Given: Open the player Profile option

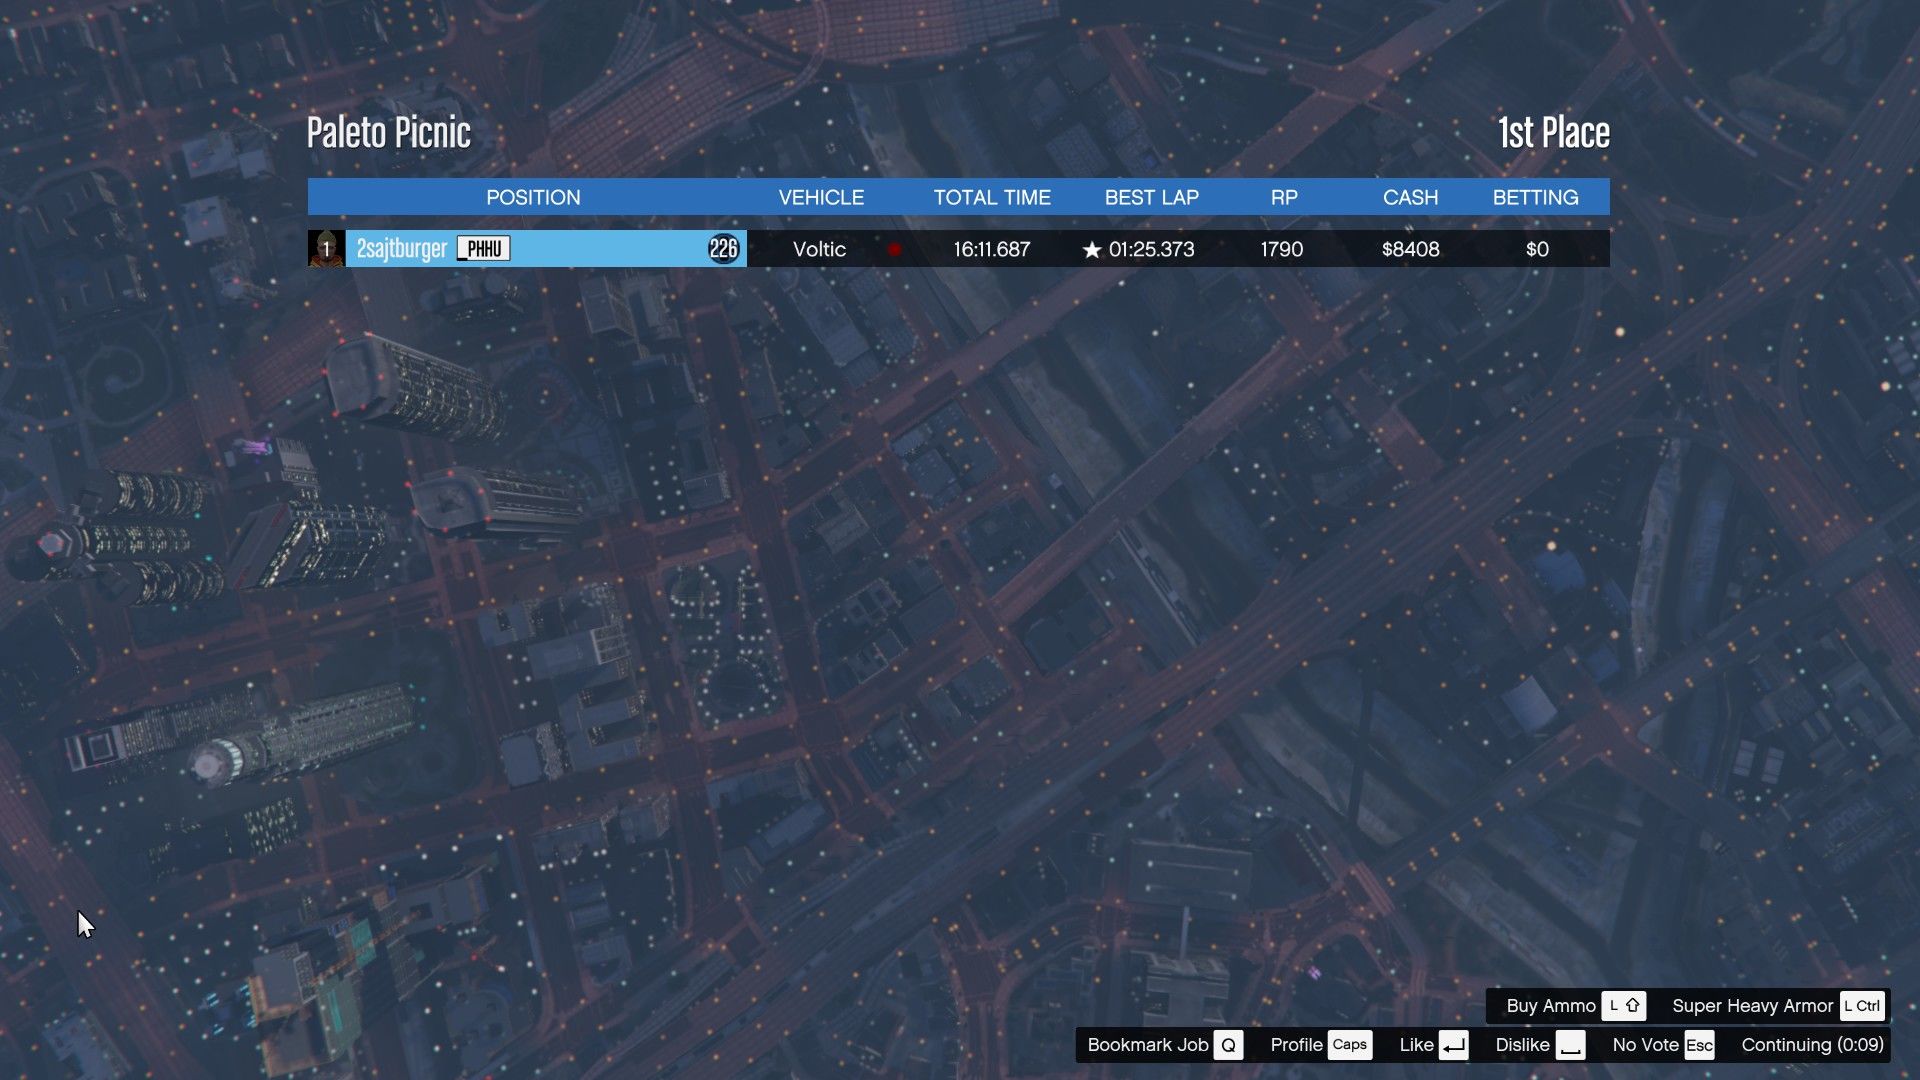Looking at the screenshot, I should (1296, 1045).
